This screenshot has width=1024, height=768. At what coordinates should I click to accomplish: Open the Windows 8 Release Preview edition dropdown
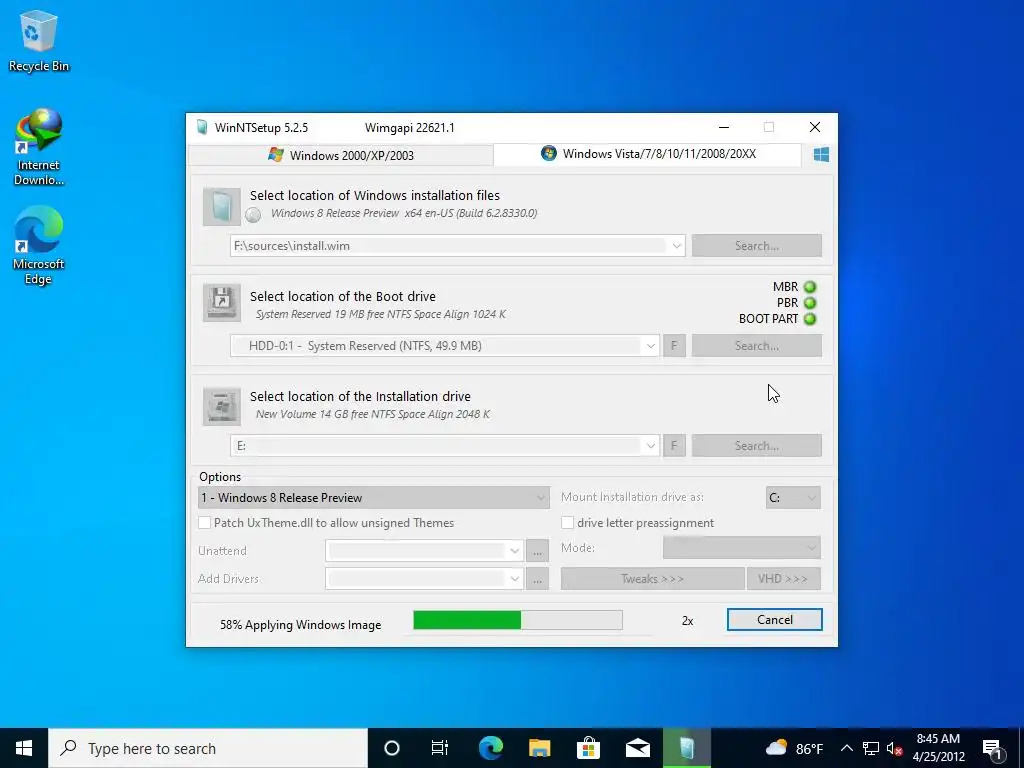[x=373, y=498]
